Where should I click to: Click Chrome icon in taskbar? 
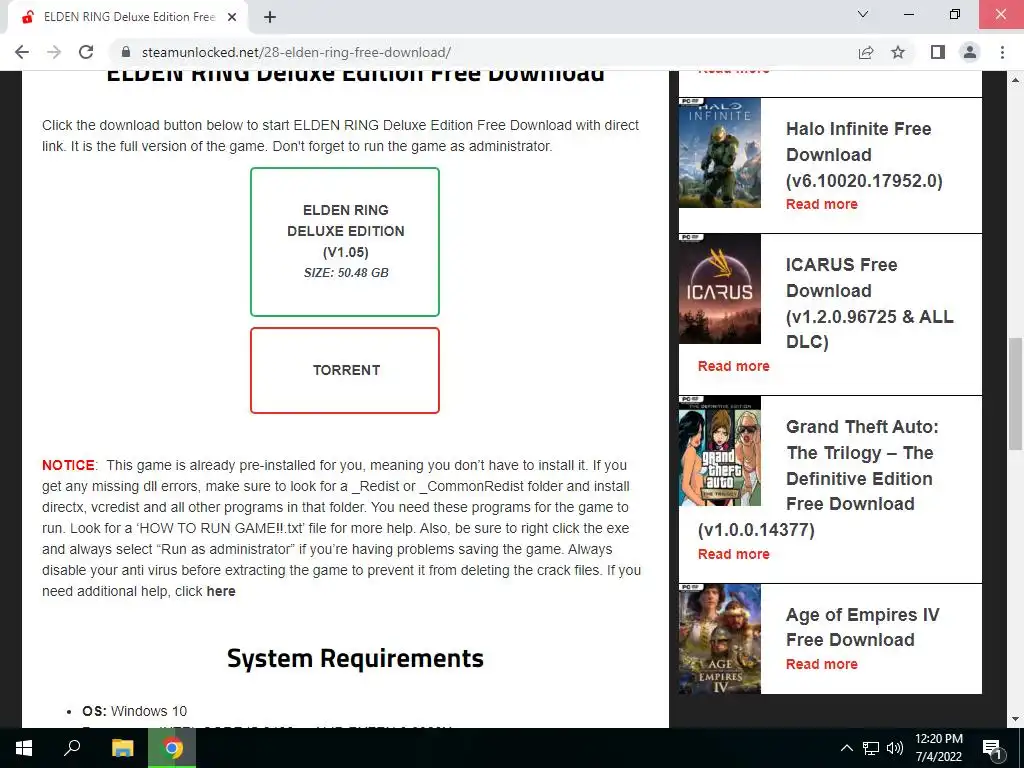click(172, 748)
